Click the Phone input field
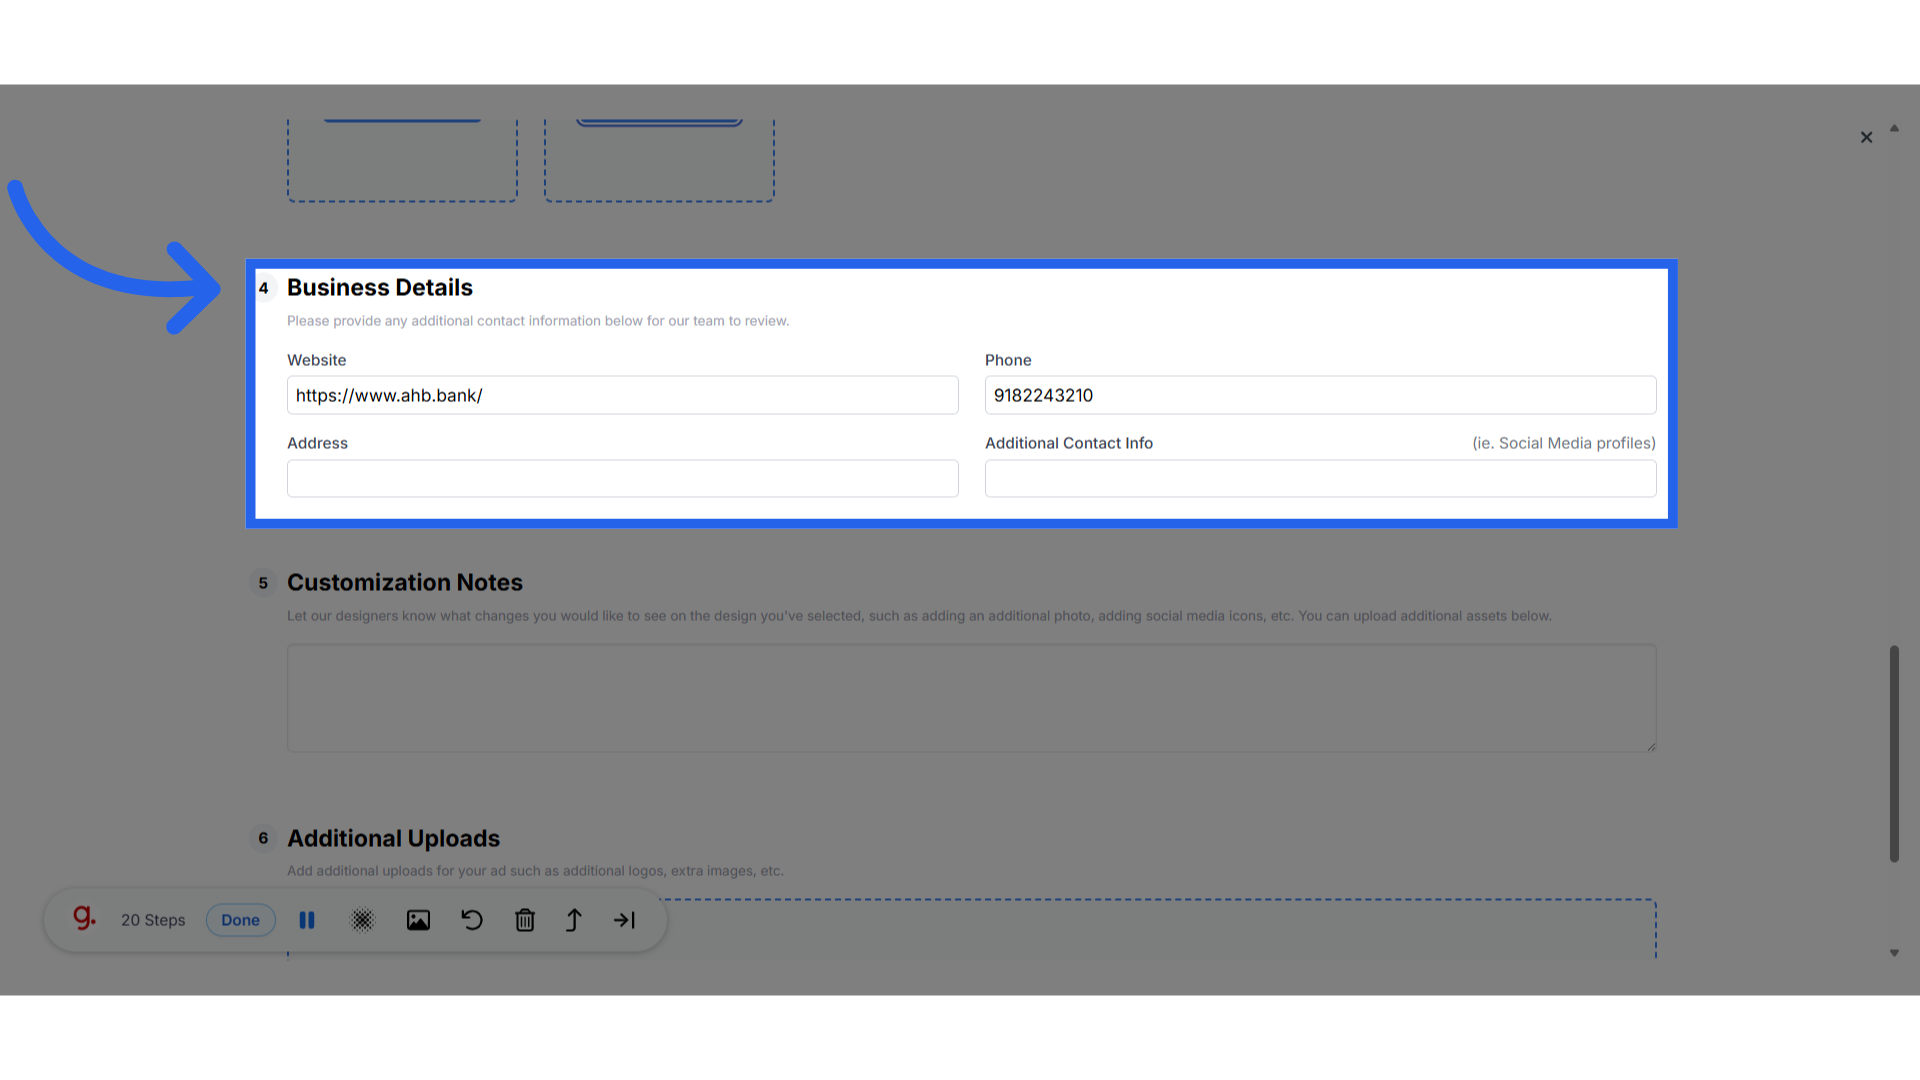 point(1320,395)
